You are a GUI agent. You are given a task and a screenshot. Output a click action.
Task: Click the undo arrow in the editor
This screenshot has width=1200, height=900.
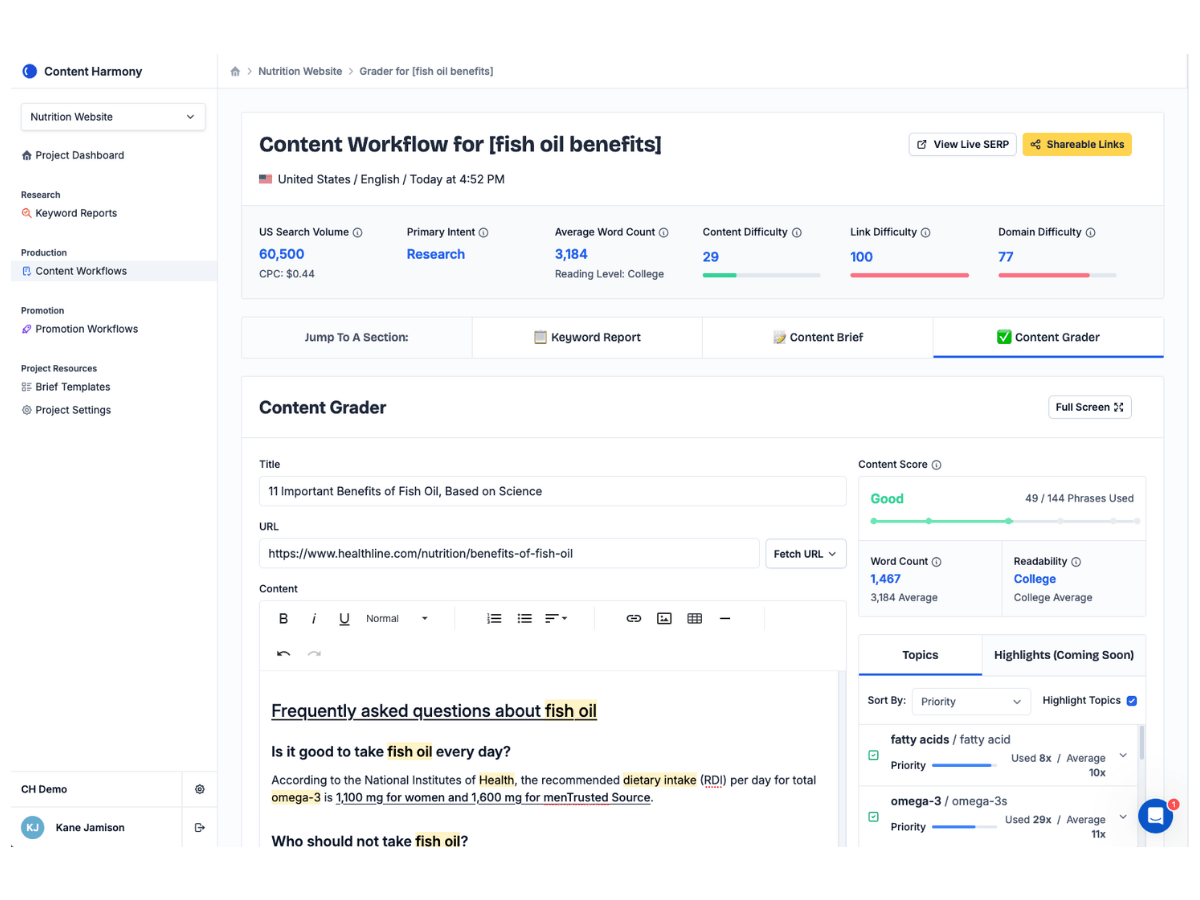pyautogui.click(x=283, y=652)
